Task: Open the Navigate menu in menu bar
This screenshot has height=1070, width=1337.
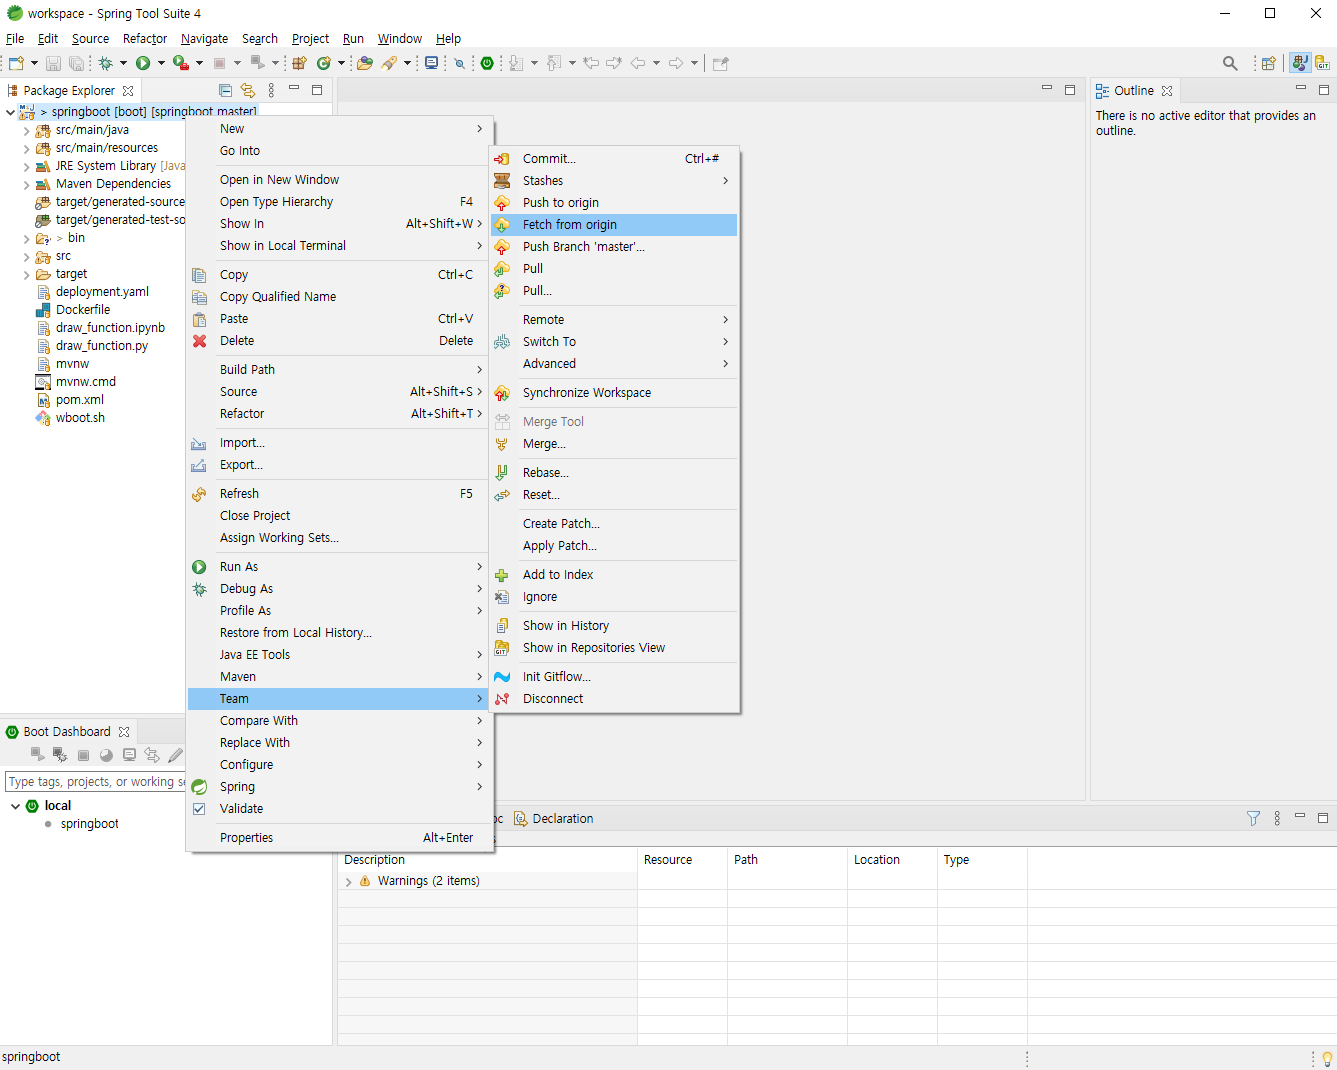Action: (204, 38)
